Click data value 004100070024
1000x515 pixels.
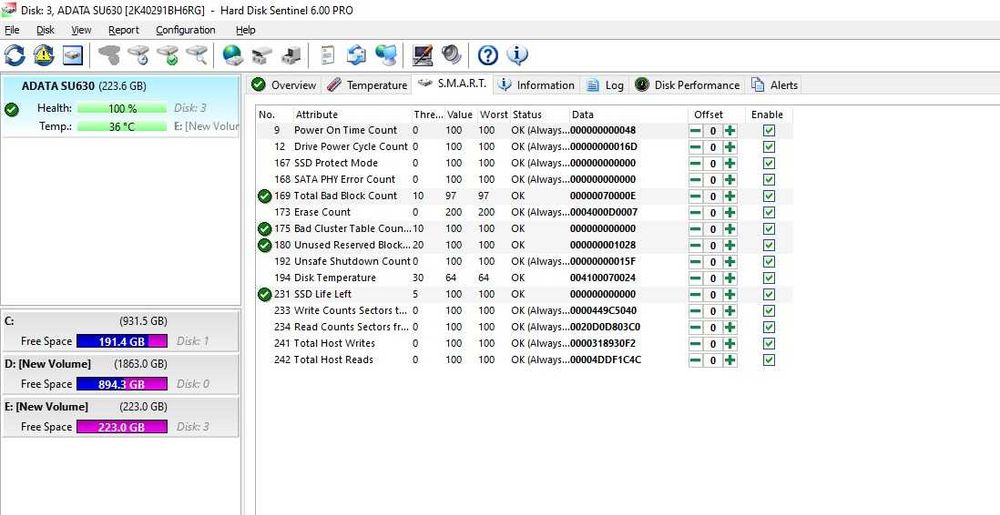pyautogui.click(x=603, y=278)
